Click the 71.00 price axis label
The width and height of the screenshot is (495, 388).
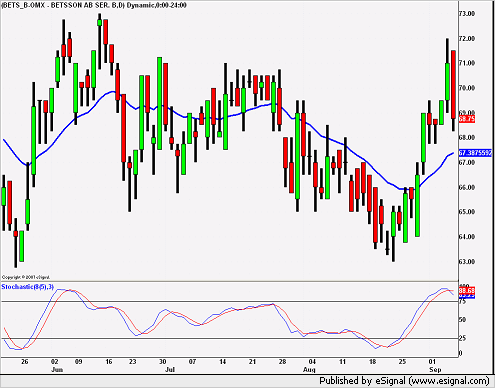(467, 63)
